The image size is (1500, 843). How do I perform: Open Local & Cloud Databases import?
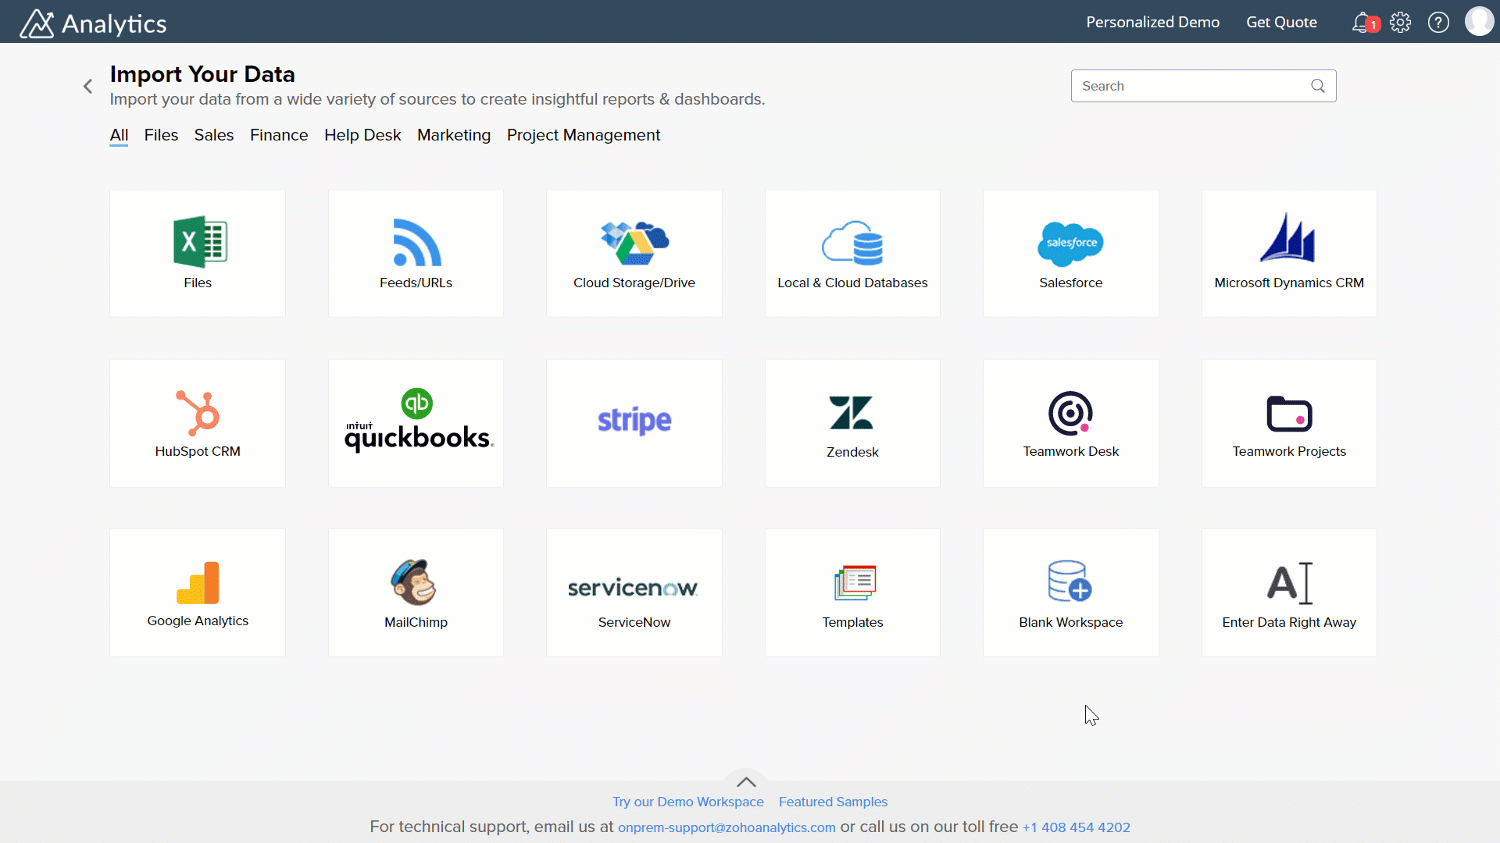853,253
